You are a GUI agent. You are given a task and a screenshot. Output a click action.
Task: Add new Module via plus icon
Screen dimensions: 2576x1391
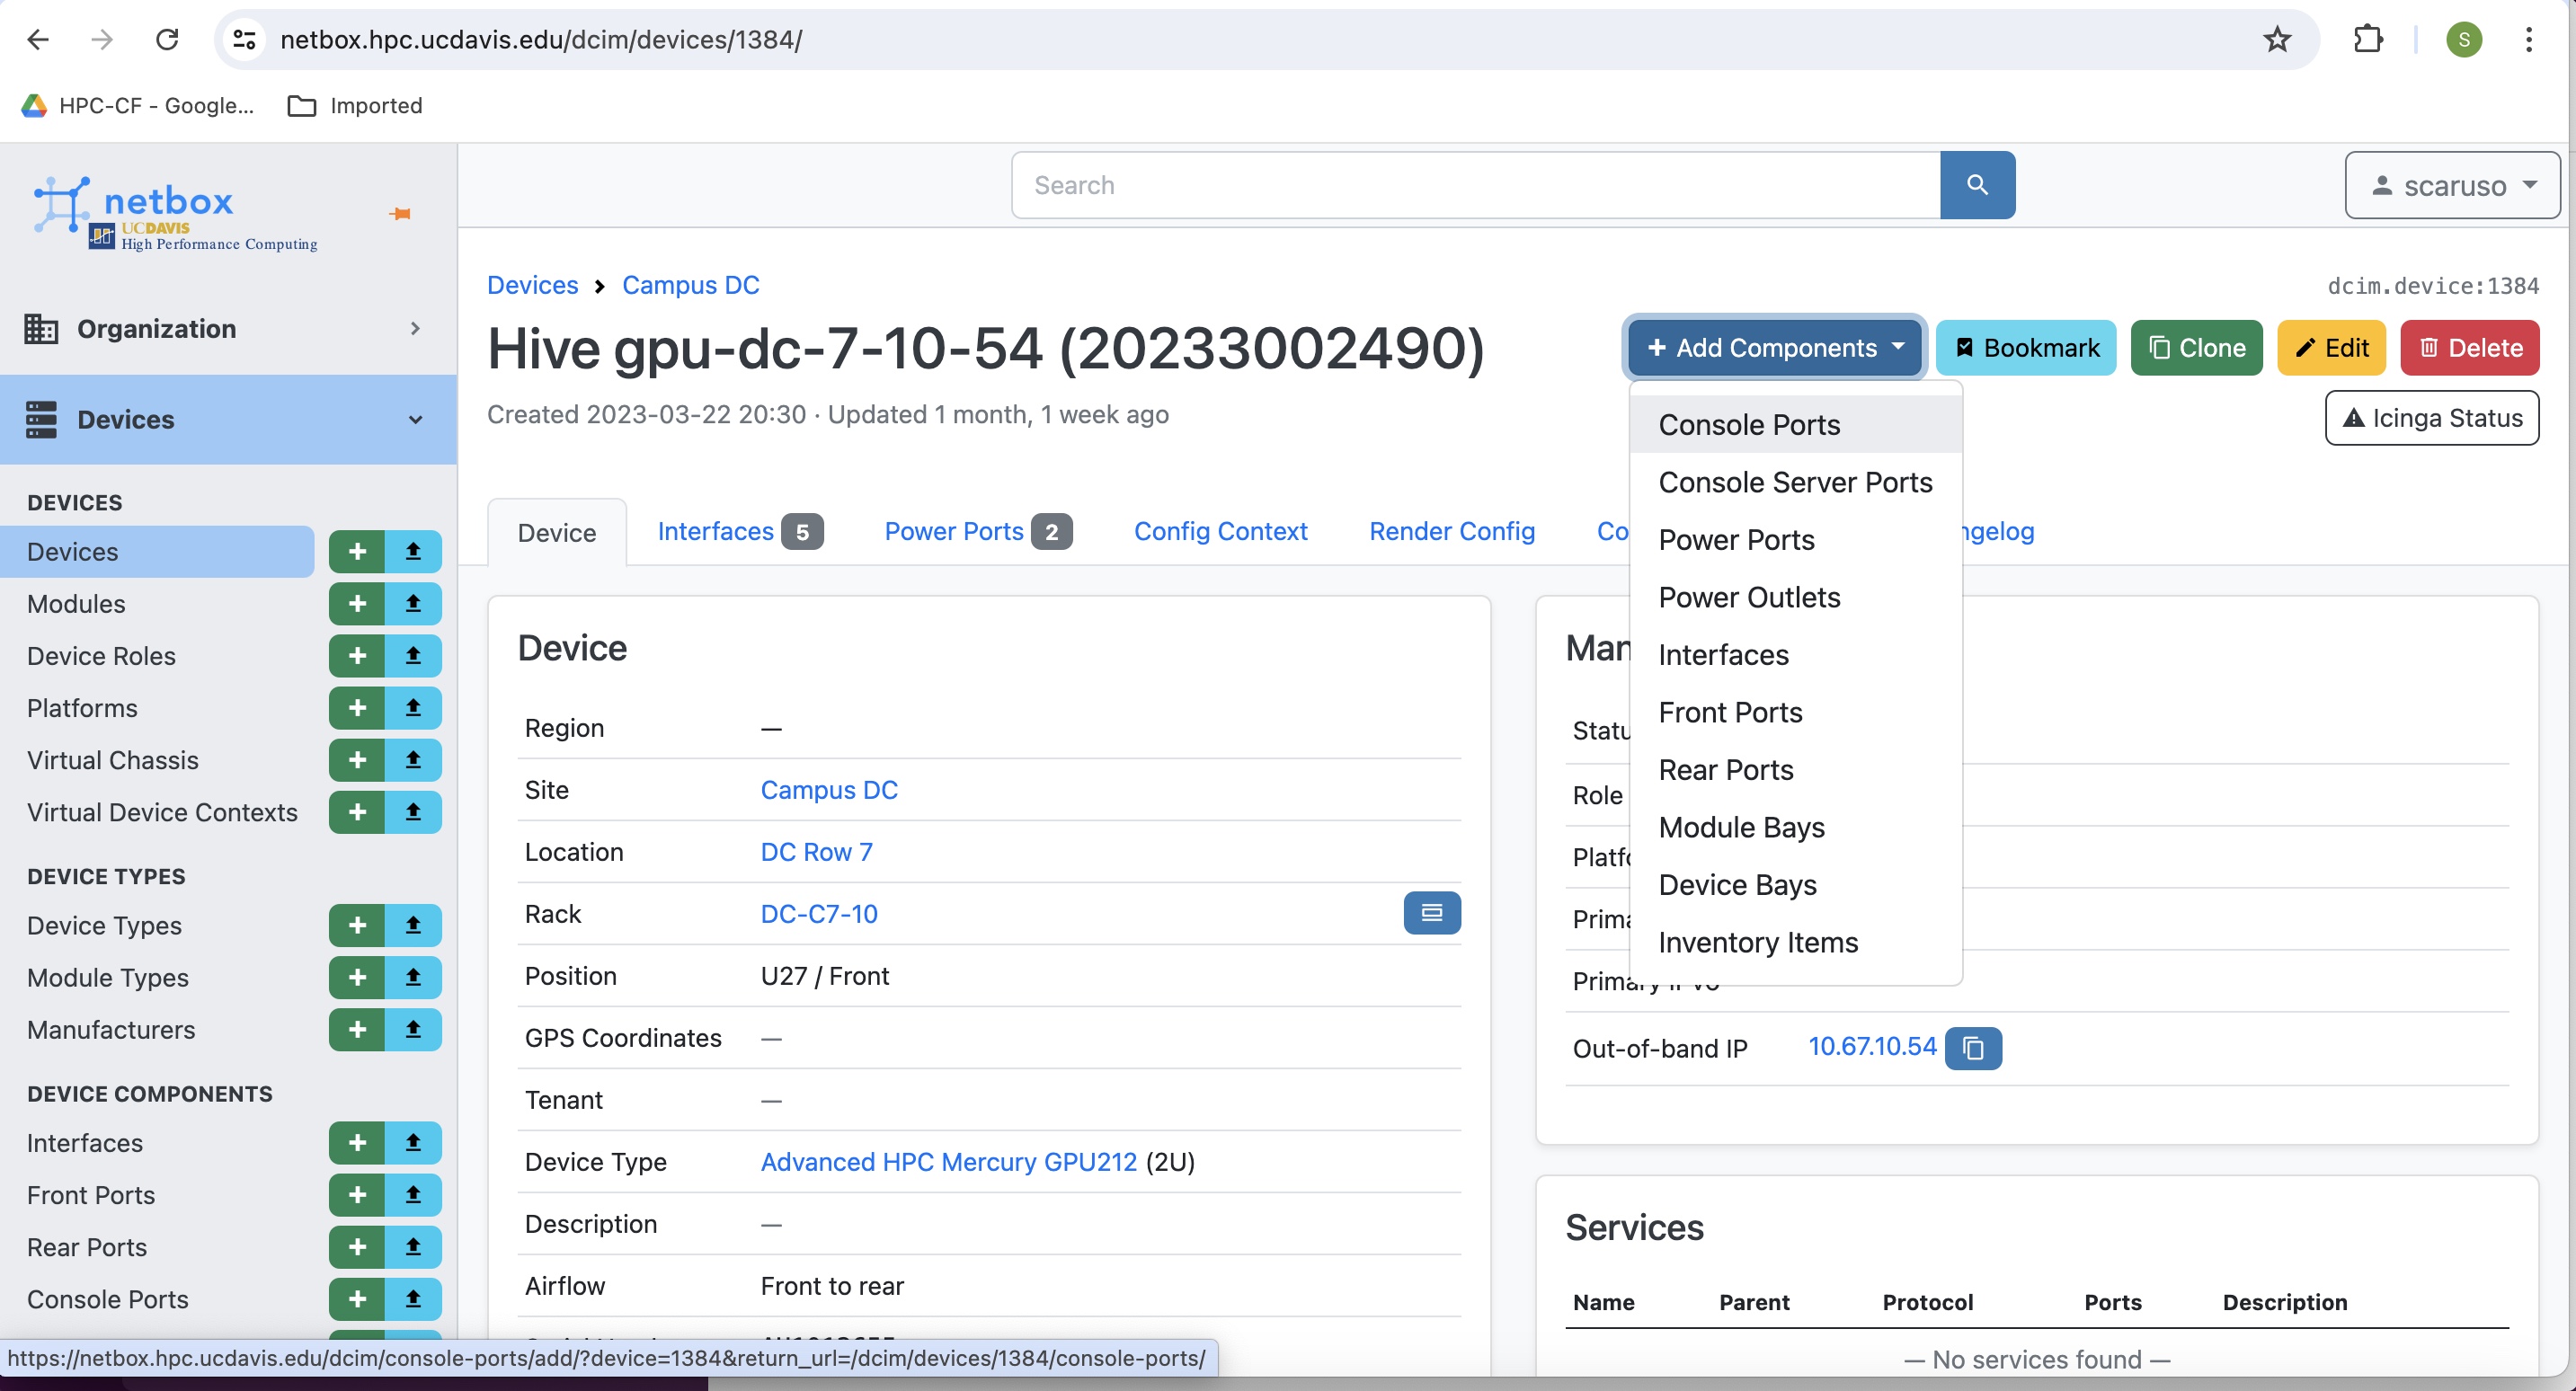[357, 603]
